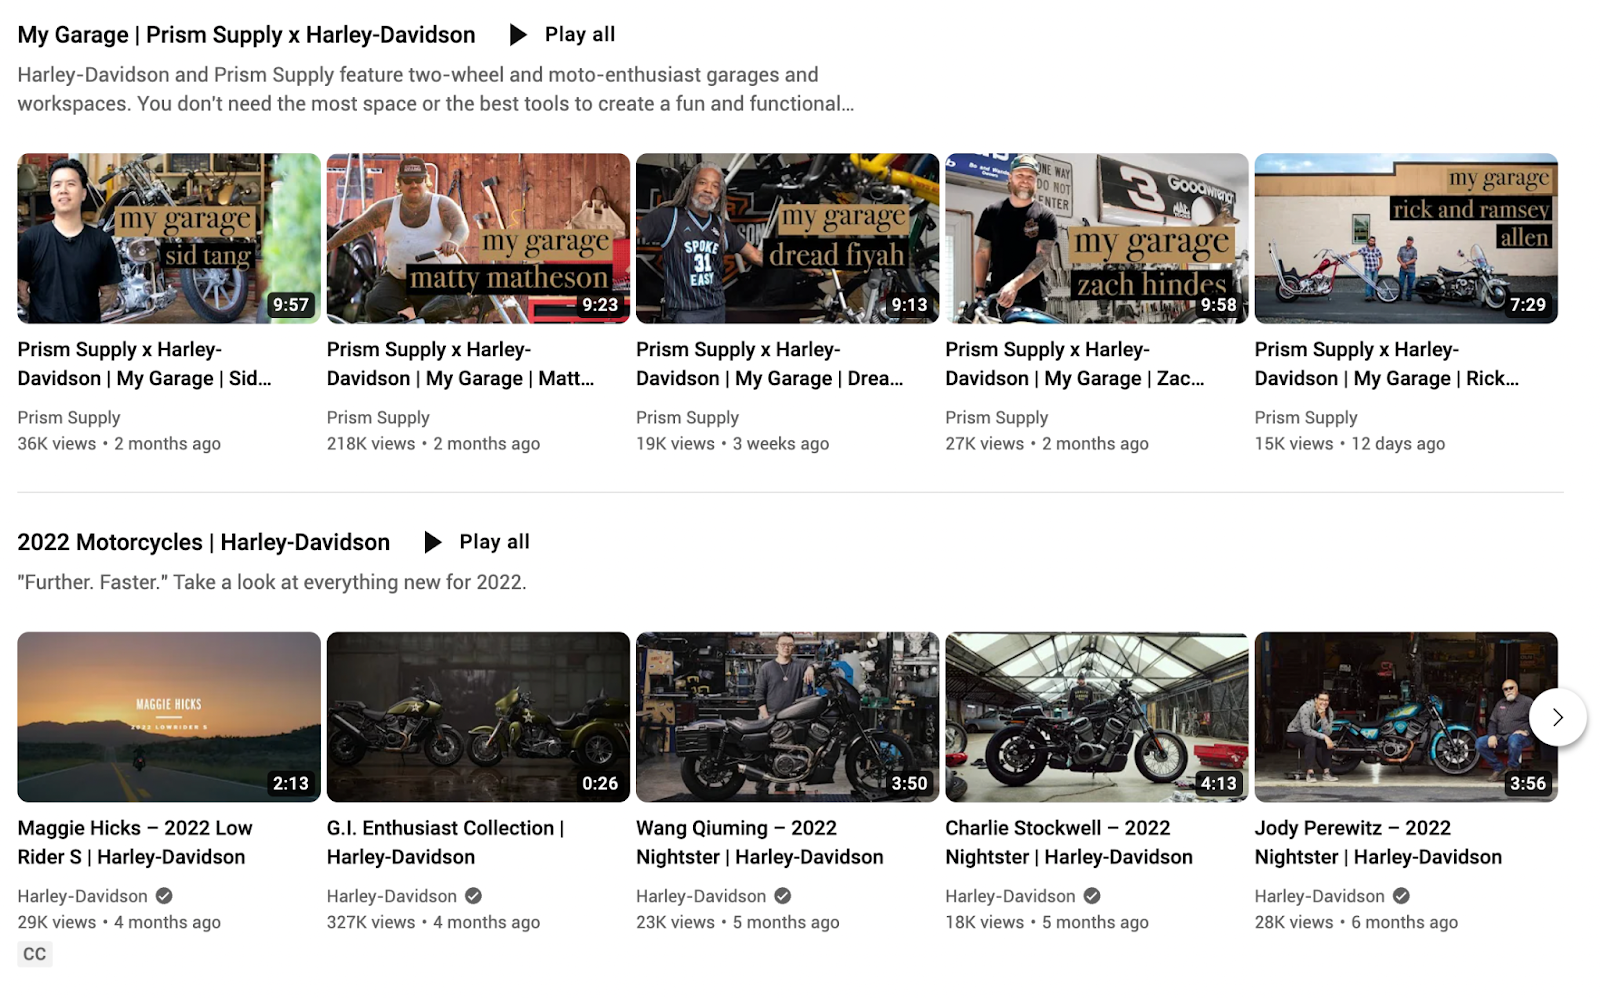Viewport: 1600px width, 998px height.
Task: Open the Maggie Hicks sunset road thumbnail
Action: click(x=169, y=717)
